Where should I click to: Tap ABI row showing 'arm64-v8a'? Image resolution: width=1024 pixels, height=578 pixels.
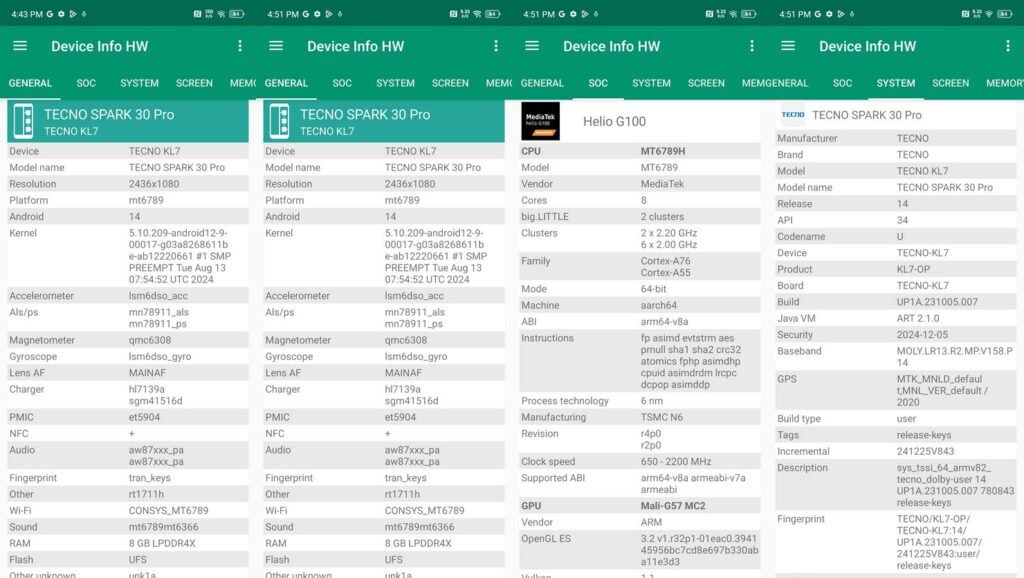640,321
